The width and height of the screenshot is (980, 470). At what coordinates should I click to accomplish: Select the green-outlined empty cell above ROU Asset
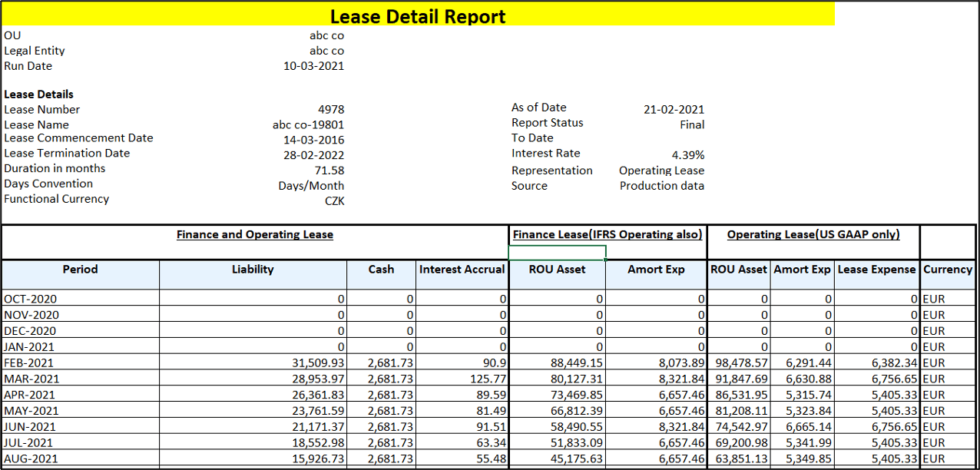click(556, 253)
